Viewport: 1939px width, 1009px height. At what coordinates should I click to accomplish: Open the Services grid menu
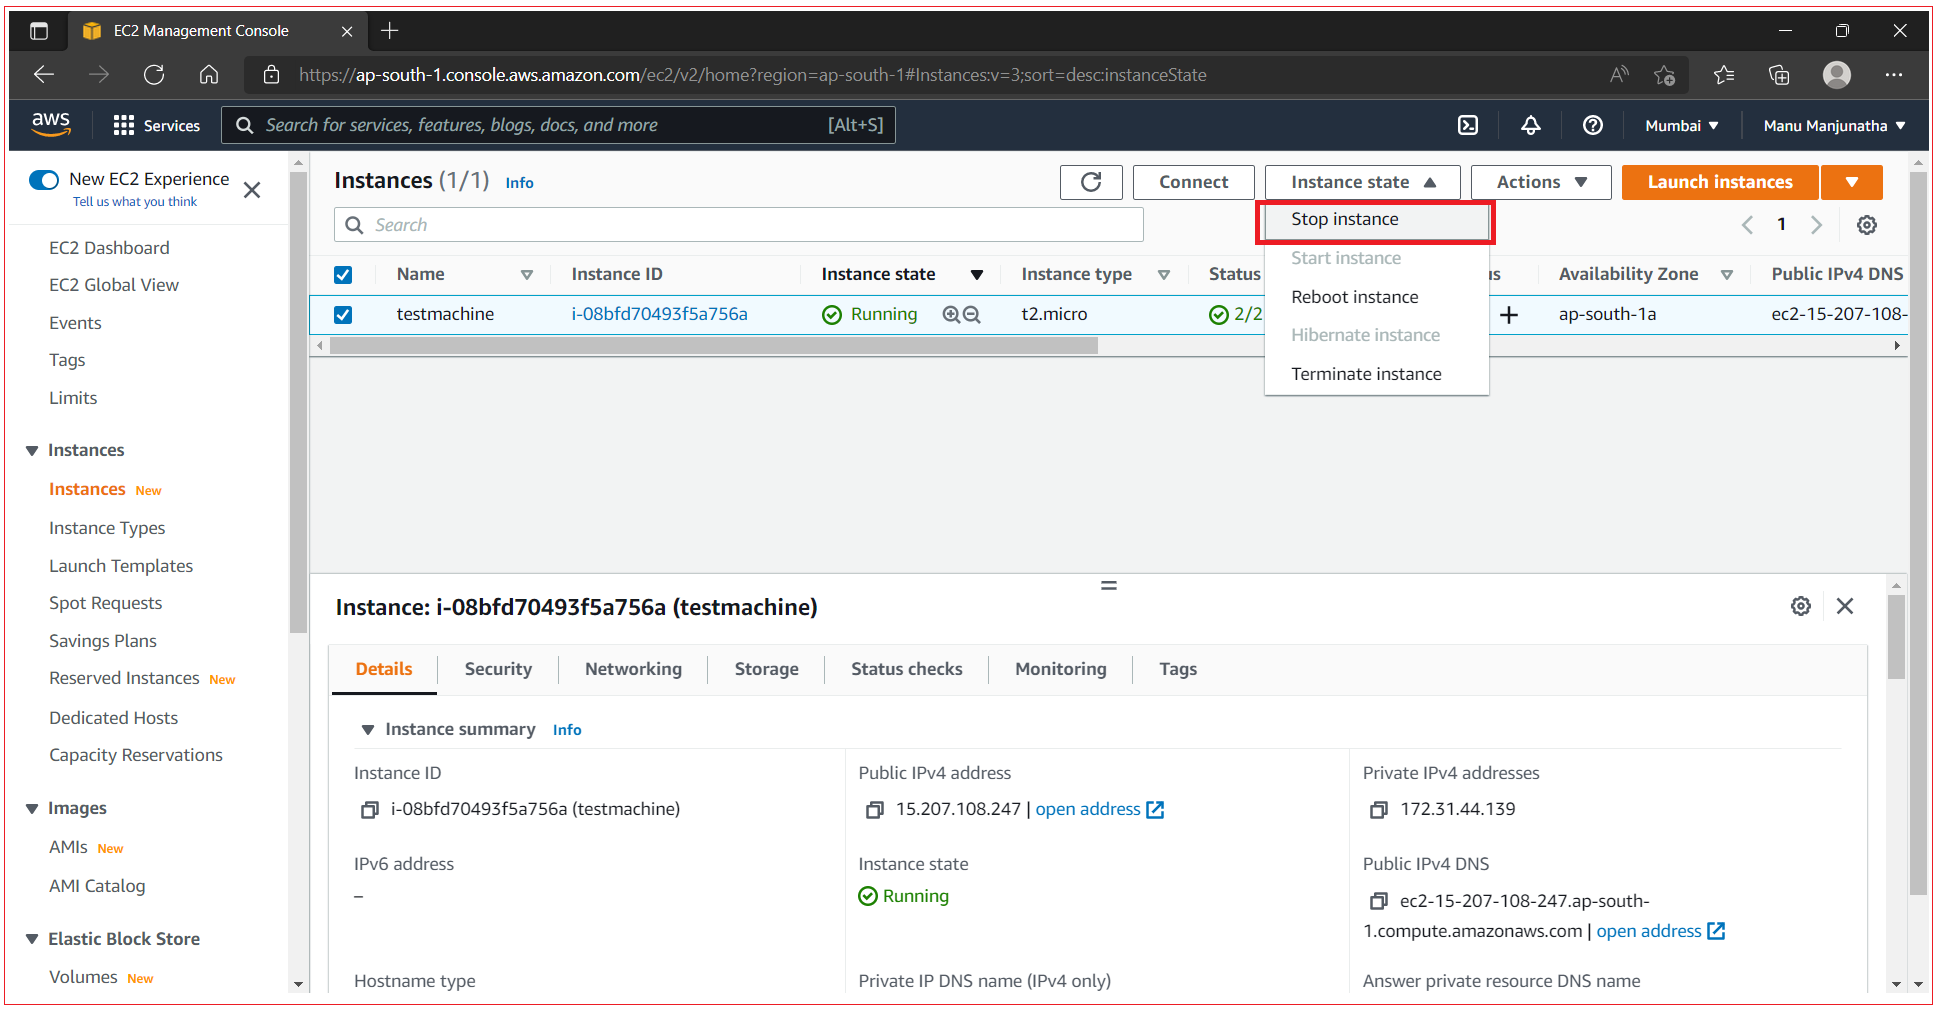click(x=156, y=125)
